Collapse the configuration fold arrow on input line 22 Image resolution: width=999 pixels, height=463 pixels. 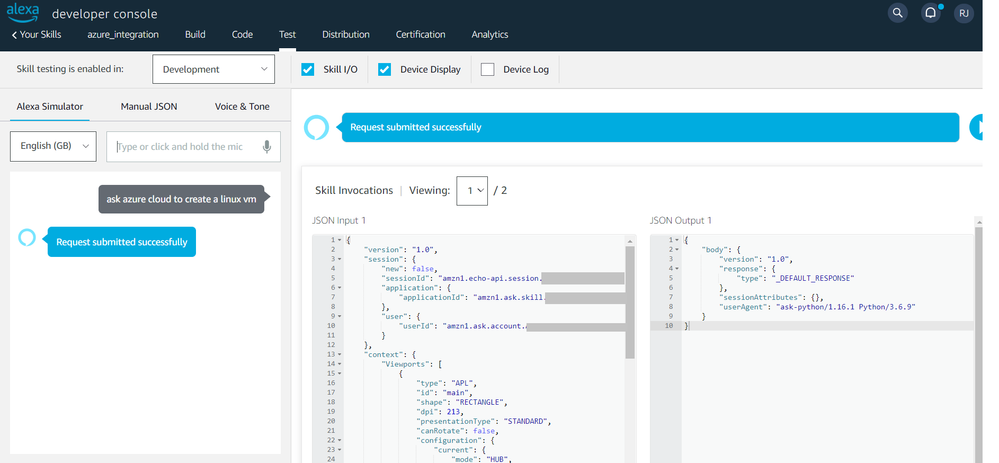click(x=340, y=440)
